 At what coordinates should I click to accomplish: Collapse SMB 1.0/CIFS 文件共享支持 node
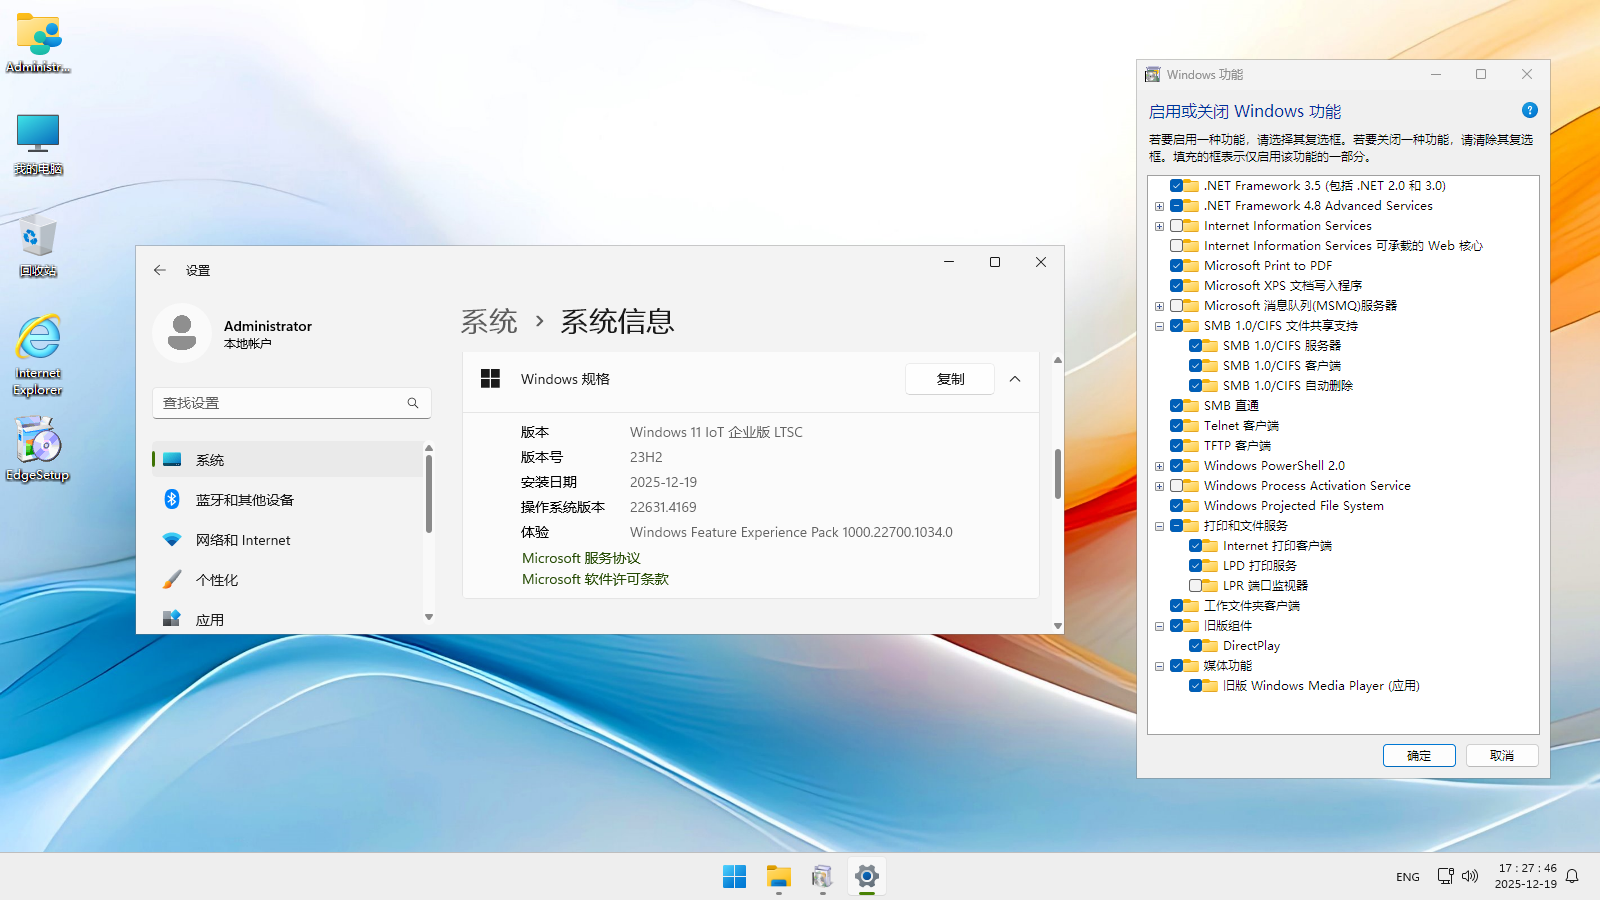[1159, 326]
